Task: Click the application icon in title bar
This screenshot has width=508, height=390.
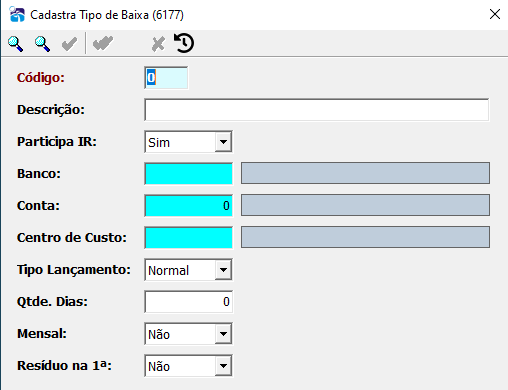Action: pos(17,14)
